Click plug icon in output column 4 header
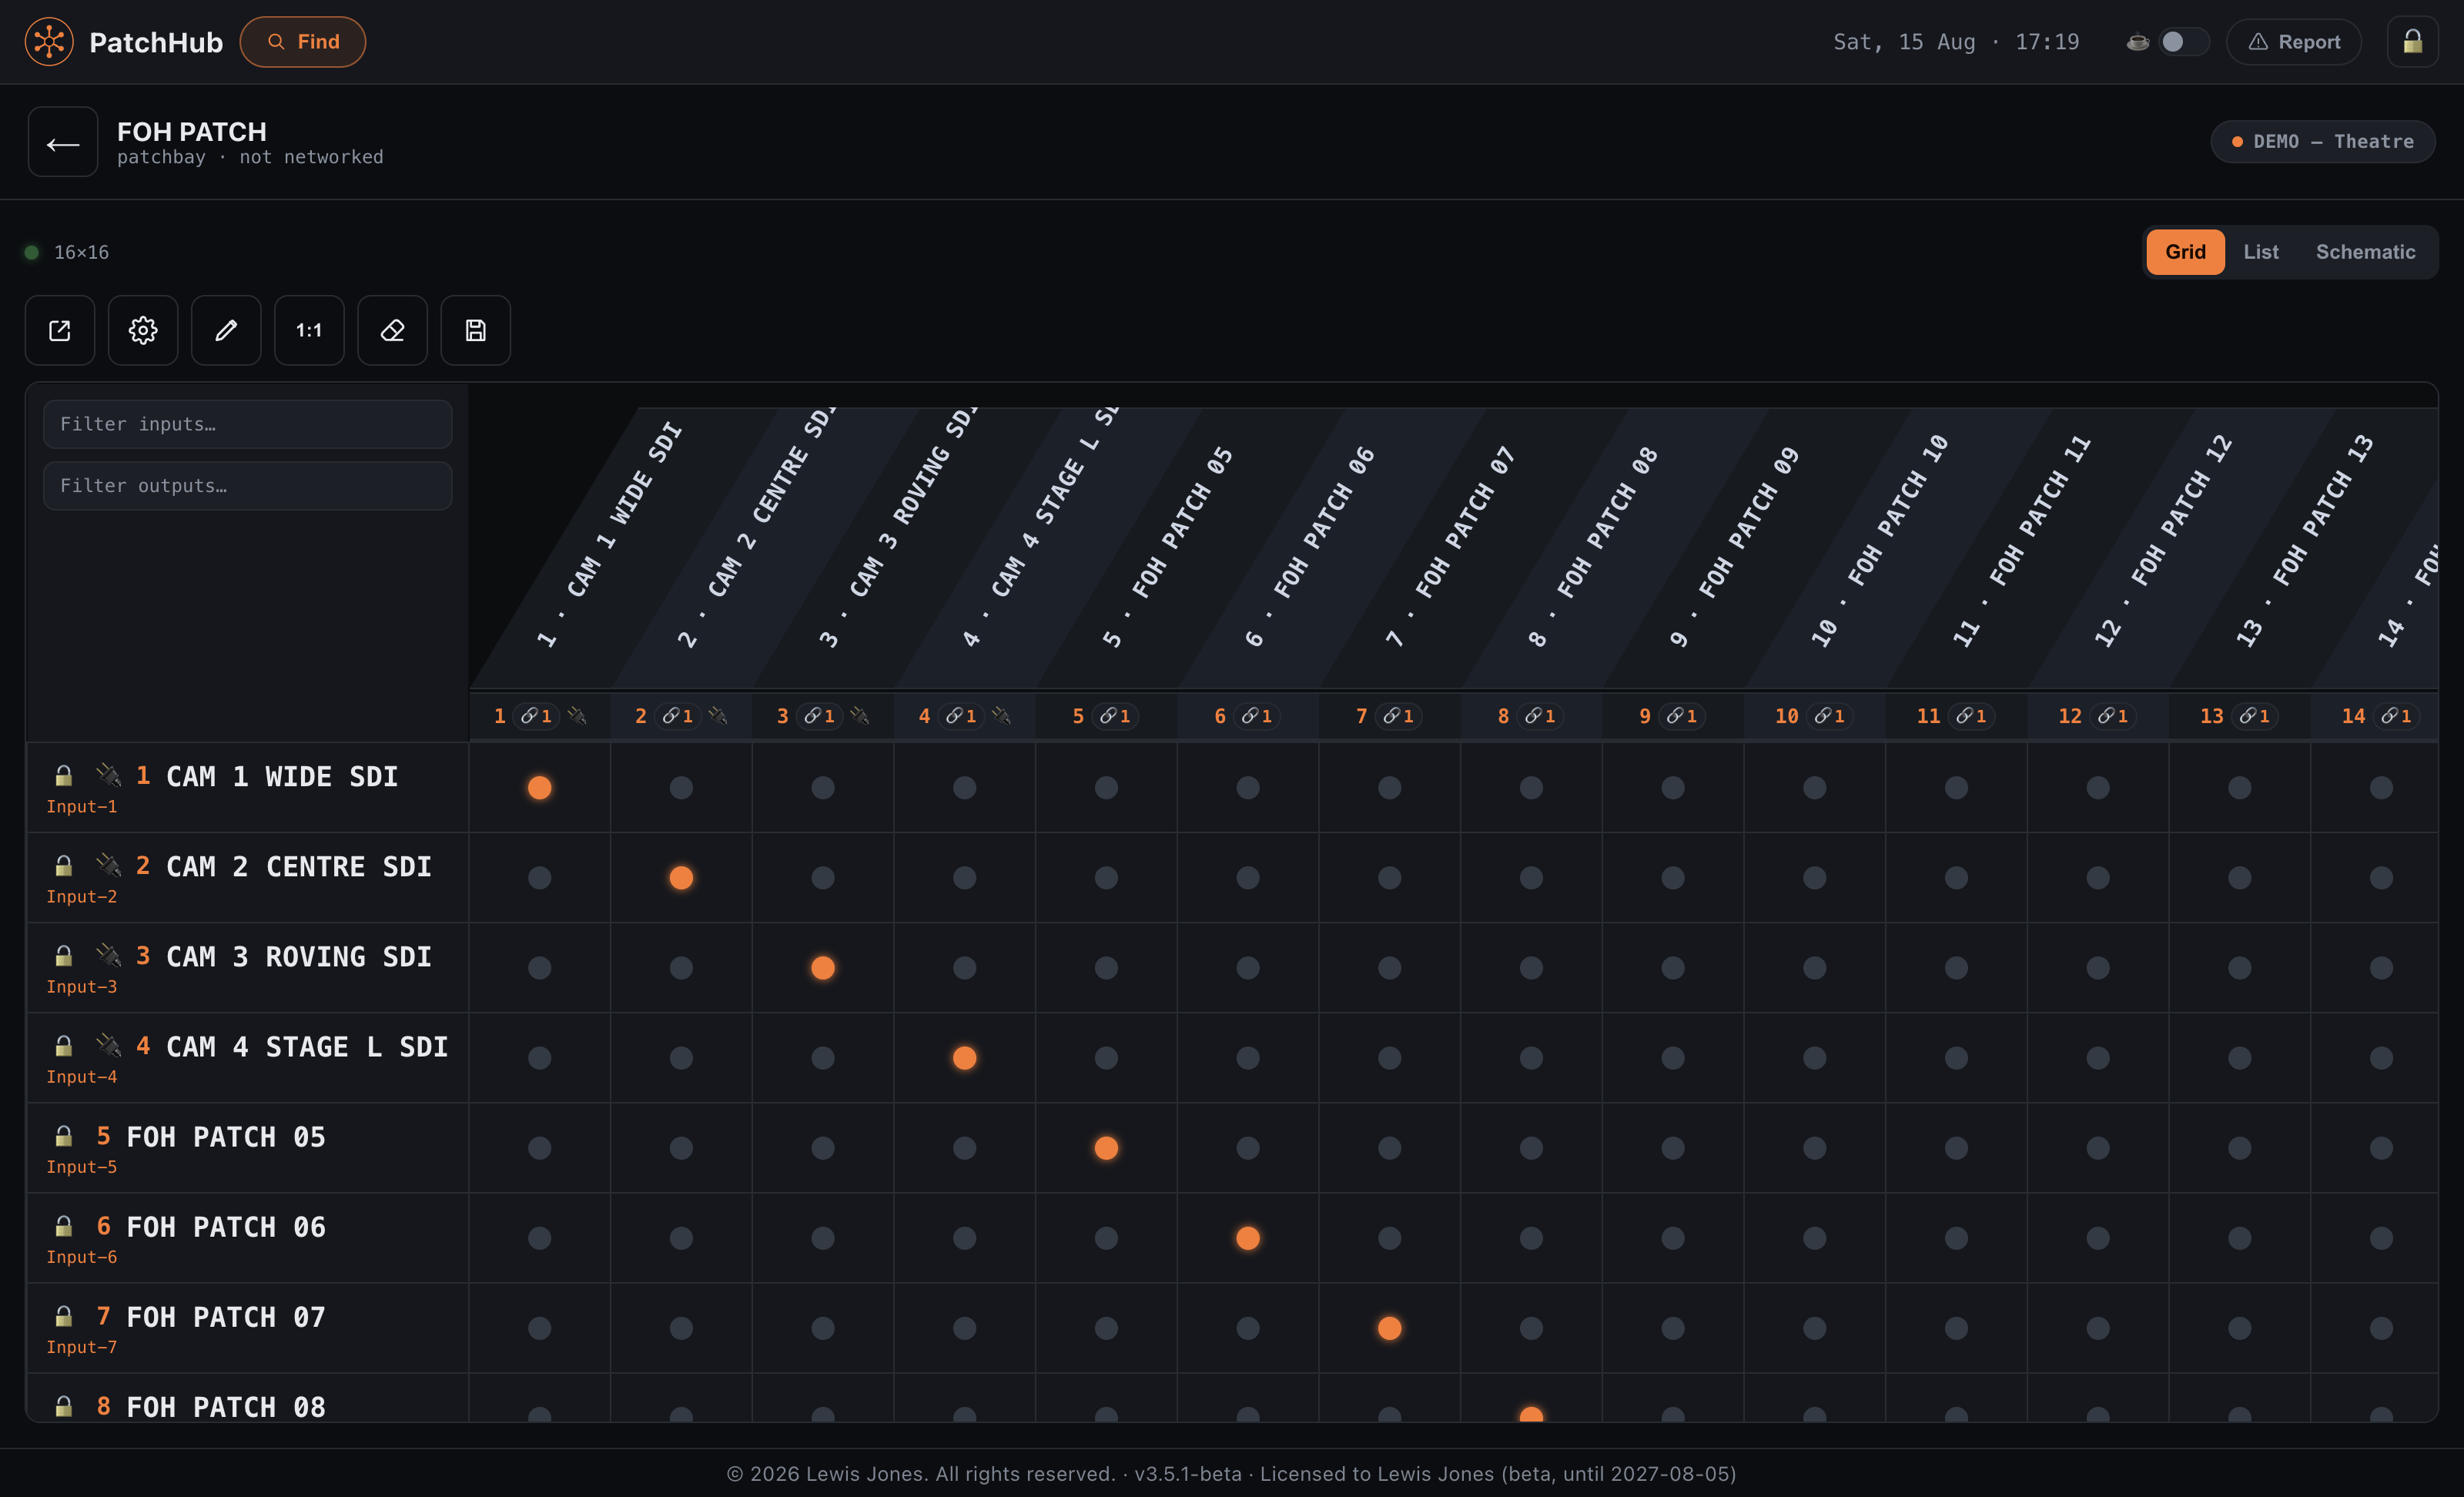2464x1497 pixels. click(x=1002, y=716)
